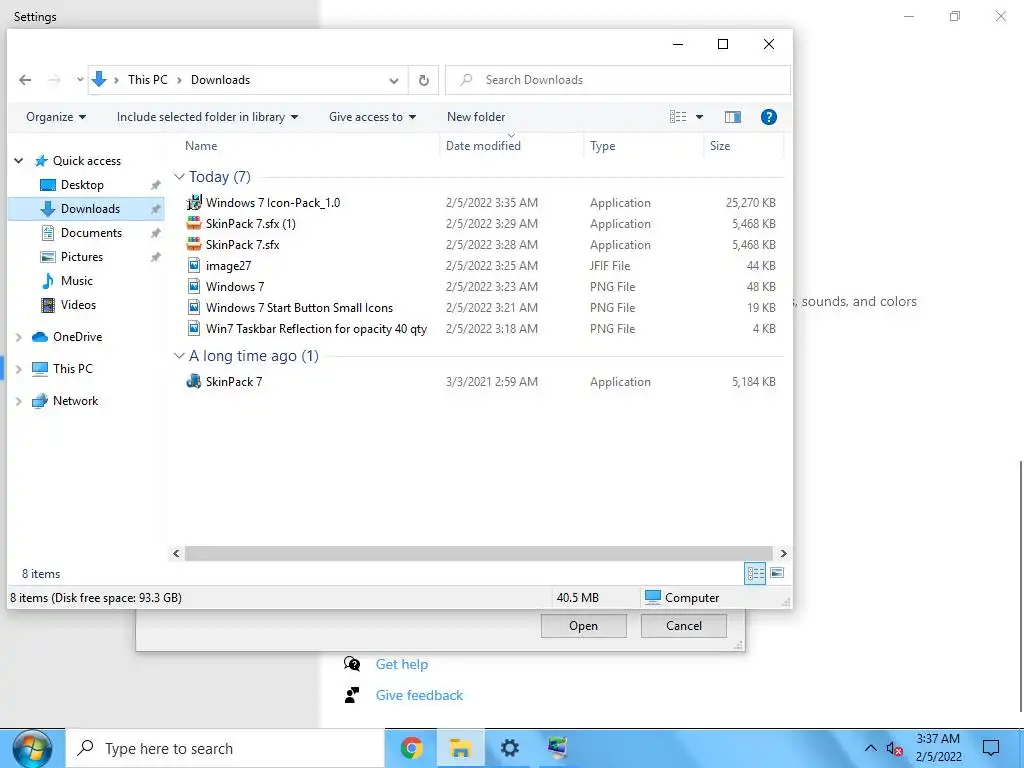Screen dimensions: 1024x768
Task: Click the address bar history dropdown chevron
Action: click(x=394, y=80)
